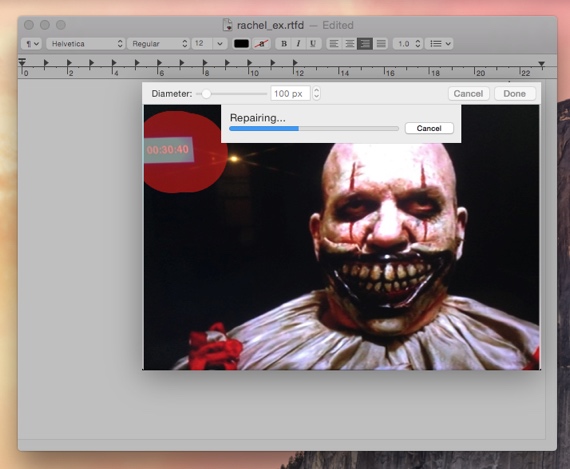The image size is (570, 469).
Task: Open the text background color button
Action: [261, 44]
